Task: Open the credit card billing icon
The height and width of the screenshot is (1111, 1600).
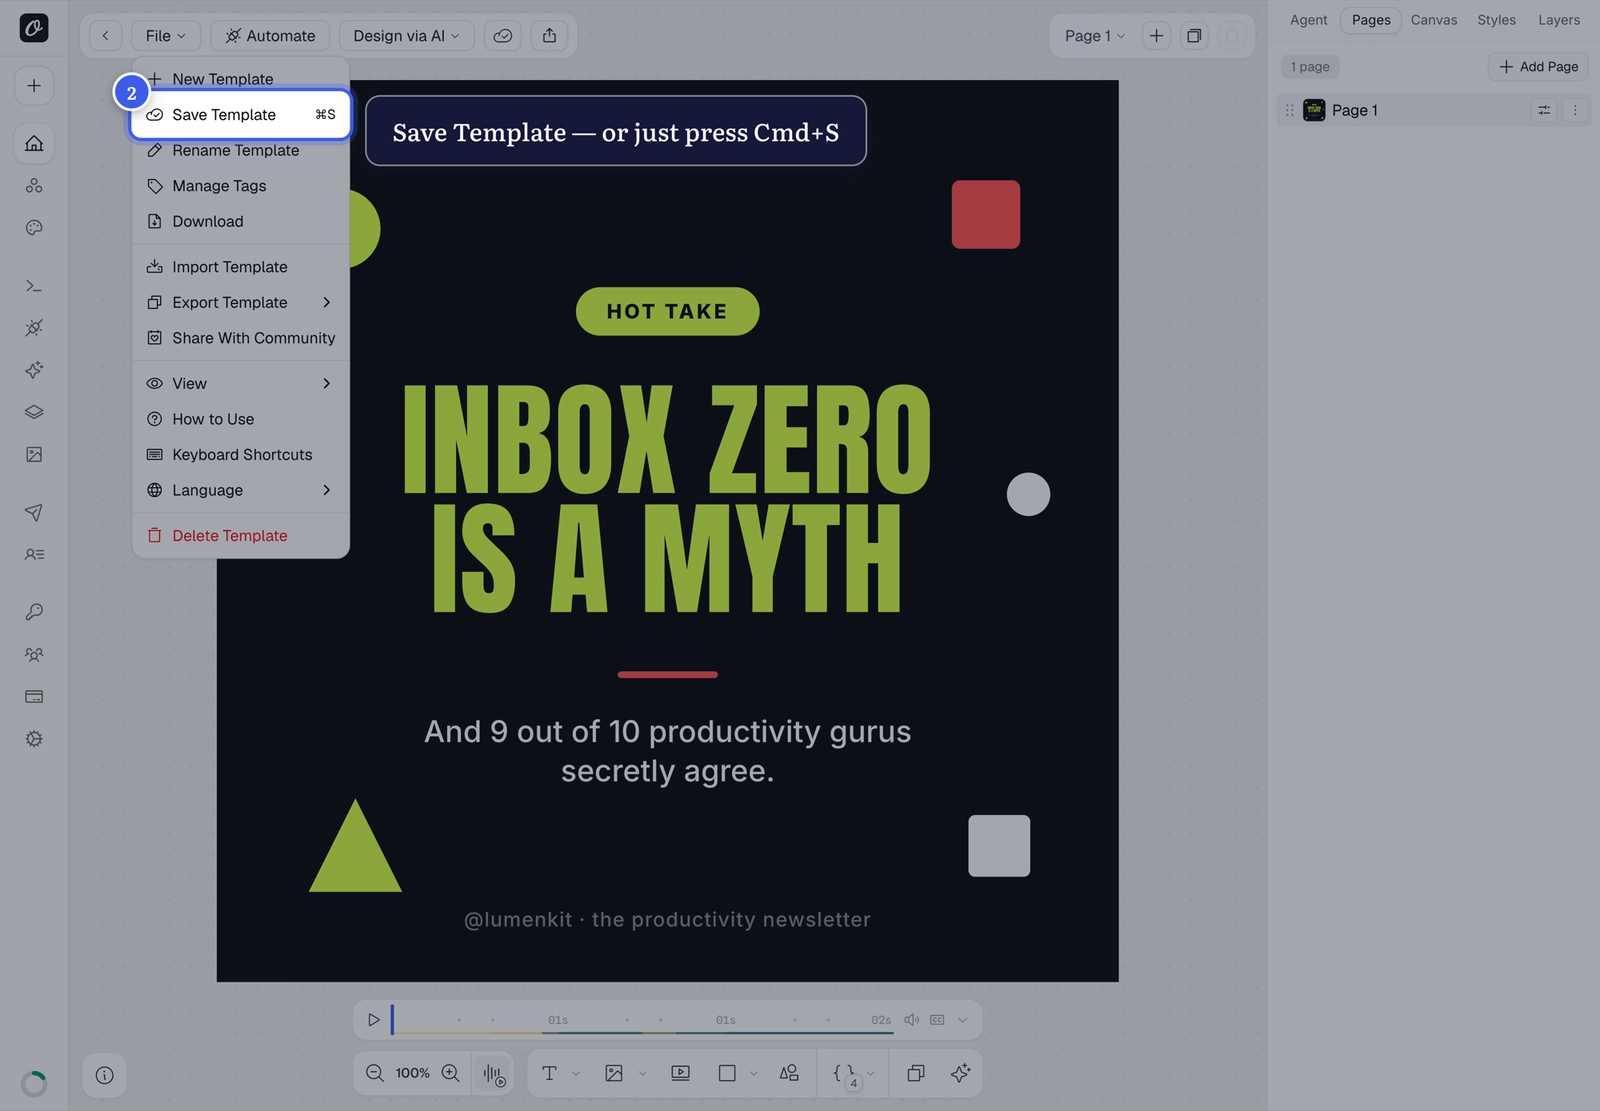Action: click(x=34, y=697)
